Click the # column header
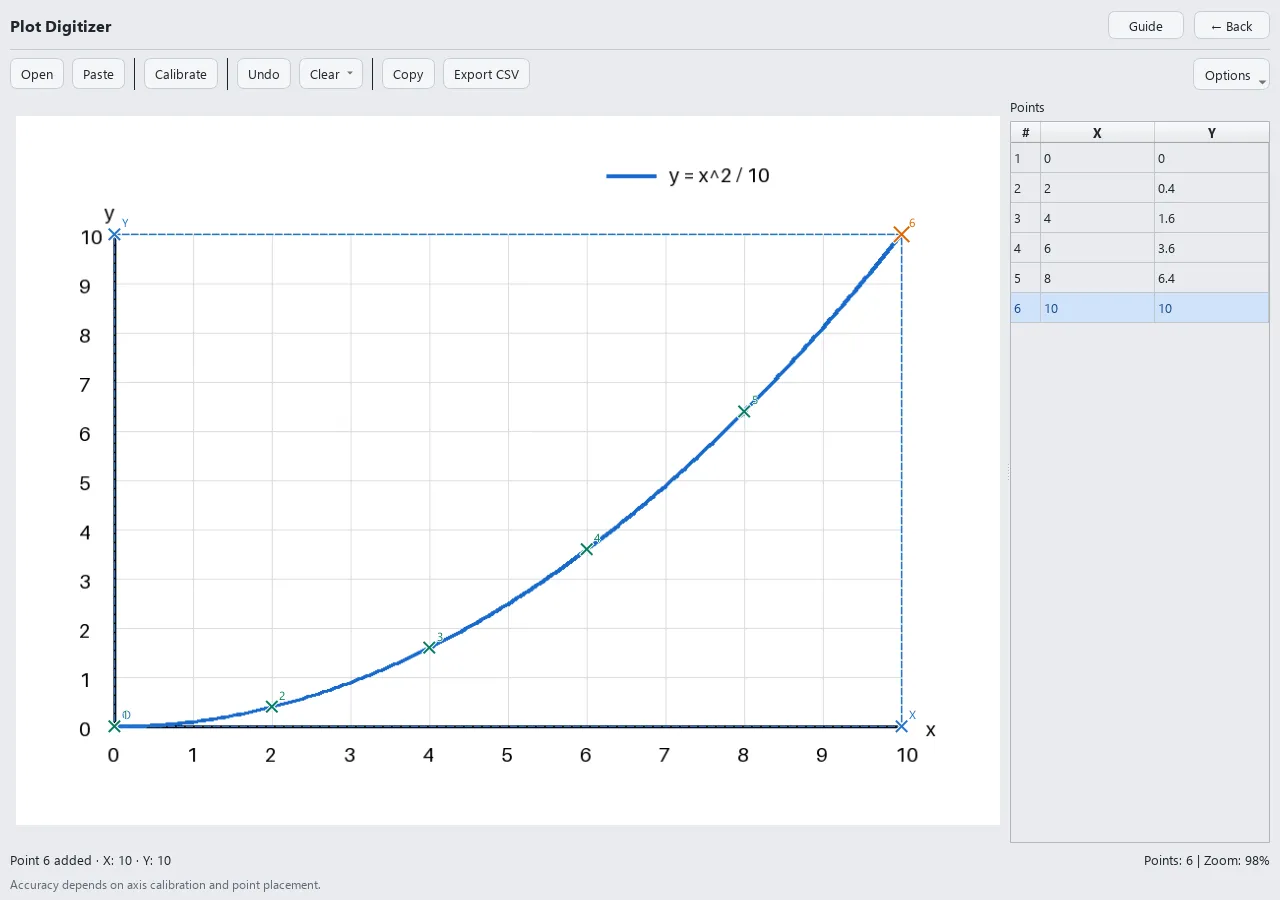The width and height of the screenshot is (1280, 900). (x=1025, y=133)
